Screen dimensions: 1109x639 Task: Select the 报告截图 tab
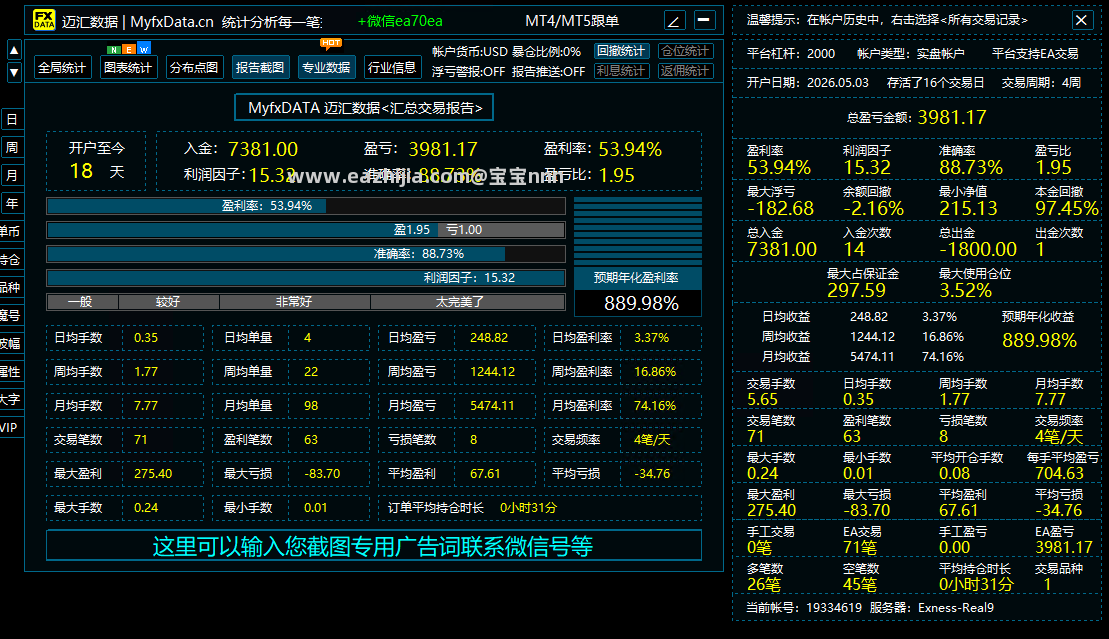pos(260,67)
